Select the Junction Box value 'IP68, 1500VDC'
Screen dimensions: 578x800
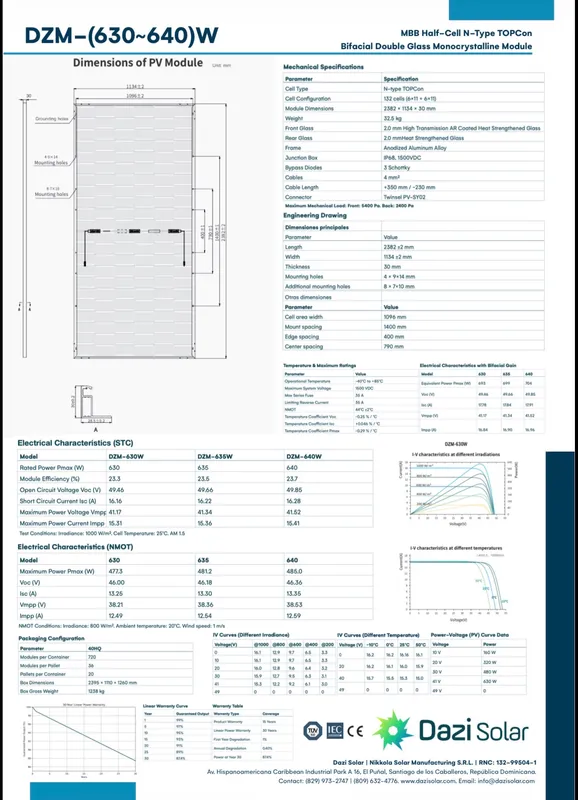coord(402,158)
